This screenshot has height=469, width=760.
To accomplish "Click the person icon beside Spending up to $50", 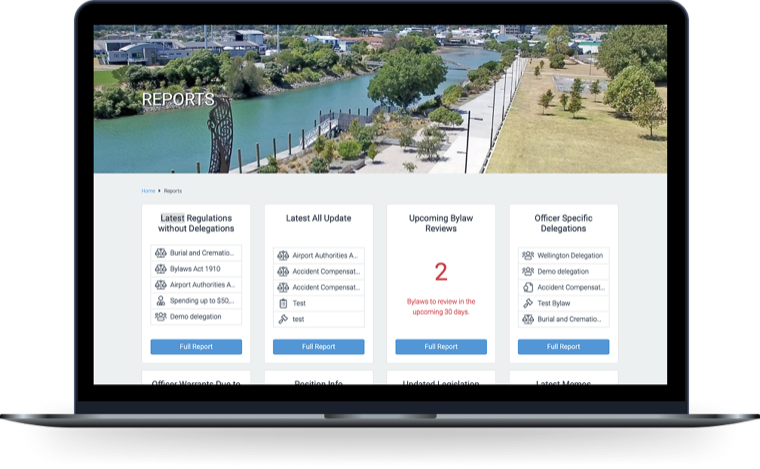I will 160,301.
